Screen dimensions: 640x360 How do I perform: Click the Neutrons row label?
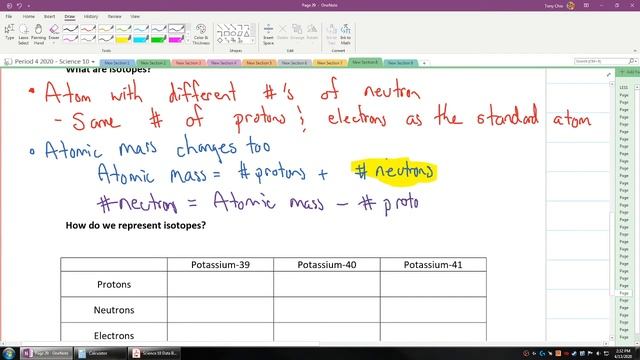[114, 310]
